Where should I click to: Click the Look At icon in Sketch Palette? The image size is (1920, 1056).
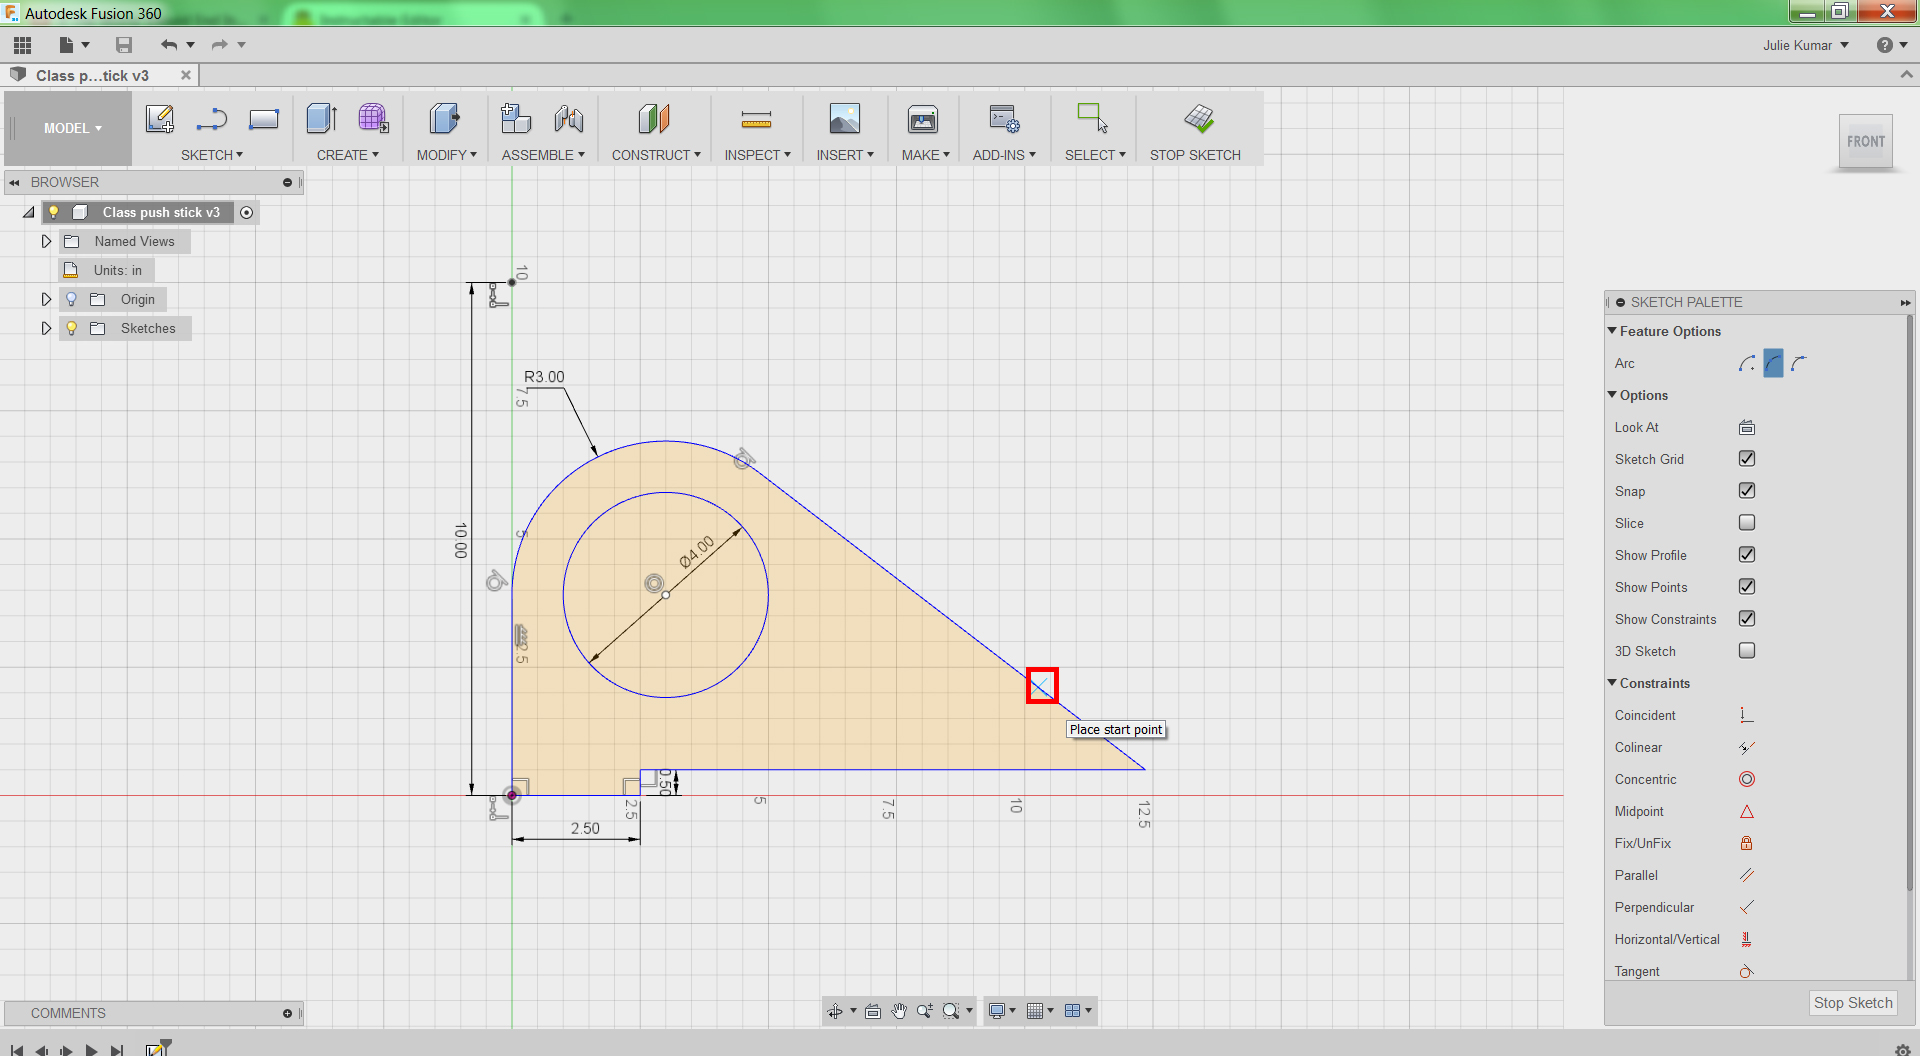pos(1747,428)
